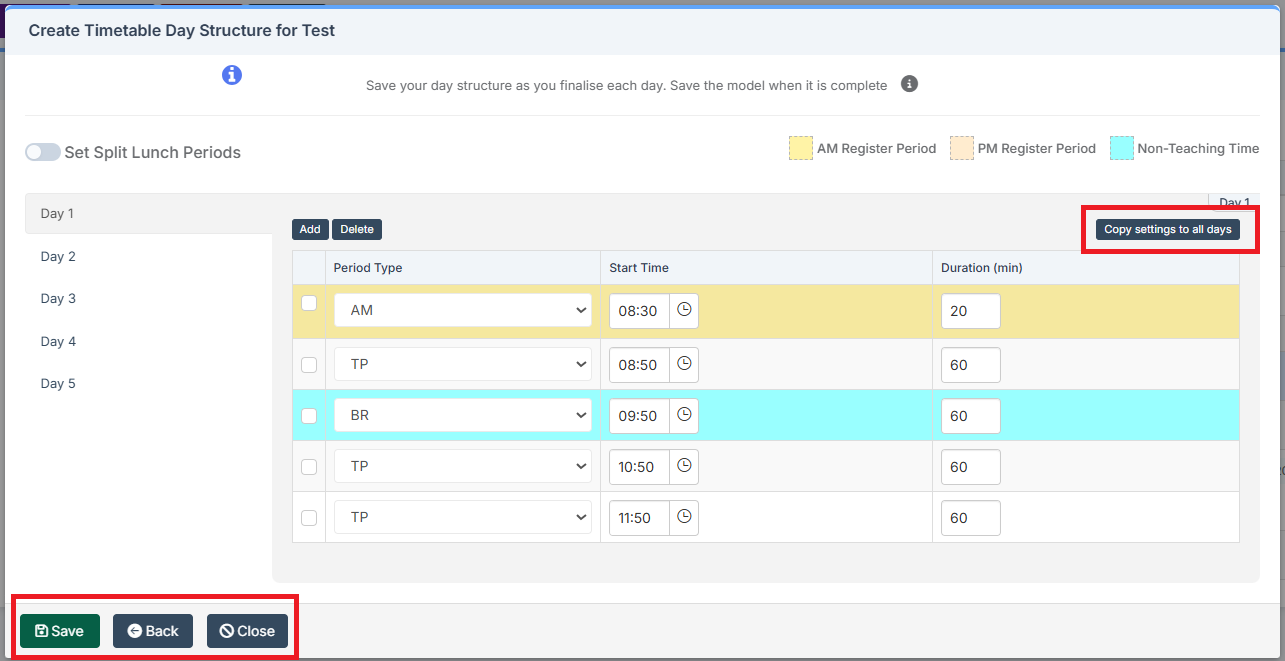Toggle Set Split Lunch Periods switch
The height and width of the screenshot is (661, 1285).
point(43,152)
